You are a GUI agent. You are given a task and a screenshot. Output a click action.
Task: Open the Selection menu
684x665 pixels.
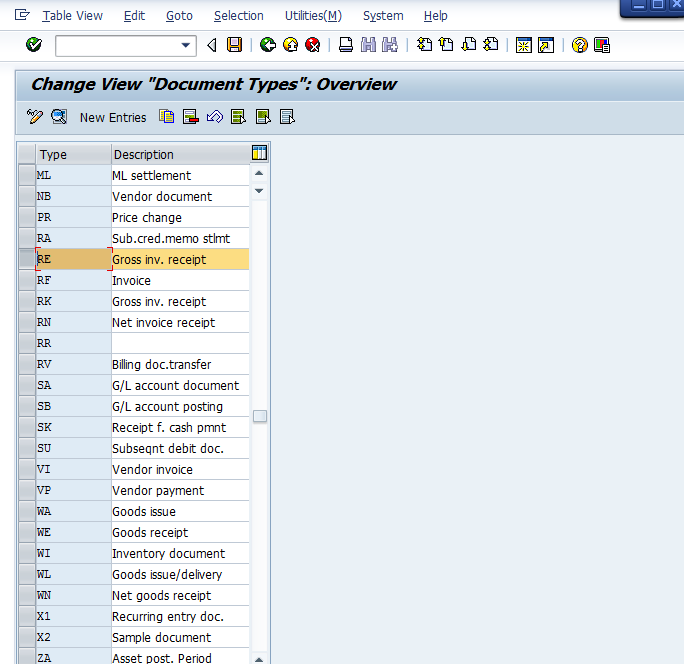(239, 16)
